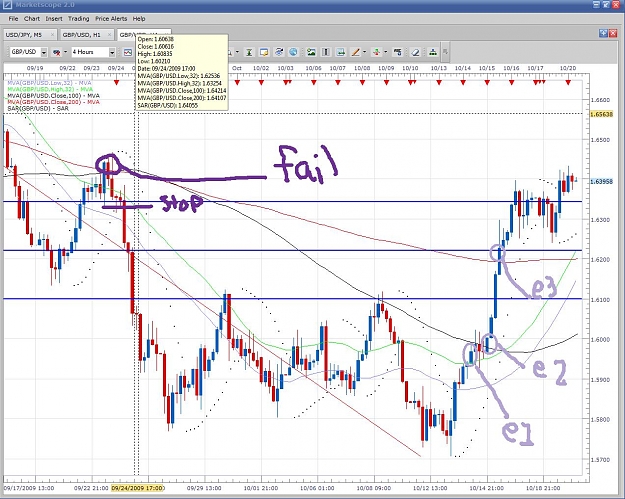Open the 4 Hours timeframe dropdown
The width and height of the screenshot is (625, 499).
(x=112, y=52)
